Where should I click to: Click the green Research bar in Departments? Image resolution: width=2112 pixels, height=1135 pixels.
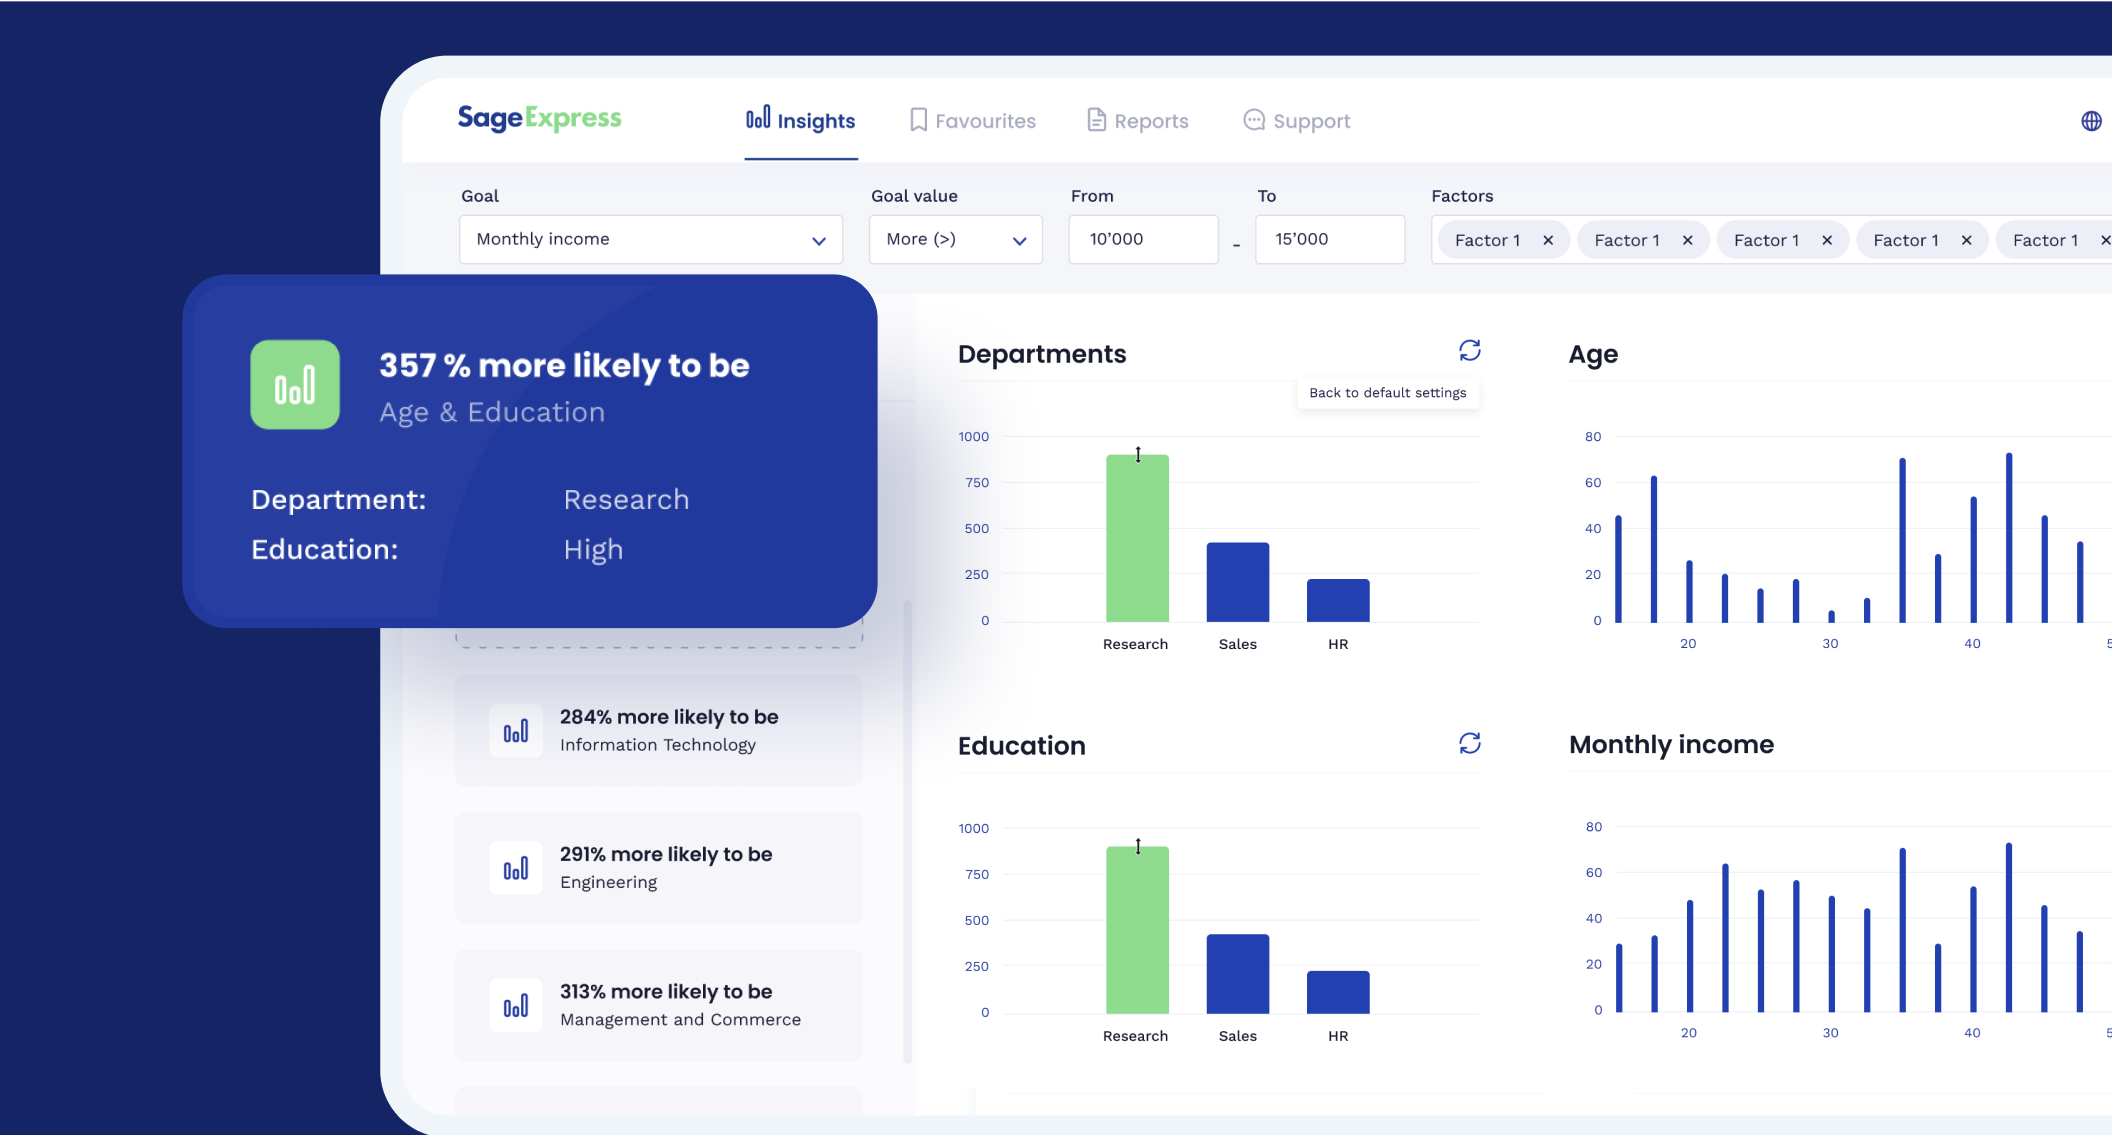pyautogui.click(x=1137, y=540)
